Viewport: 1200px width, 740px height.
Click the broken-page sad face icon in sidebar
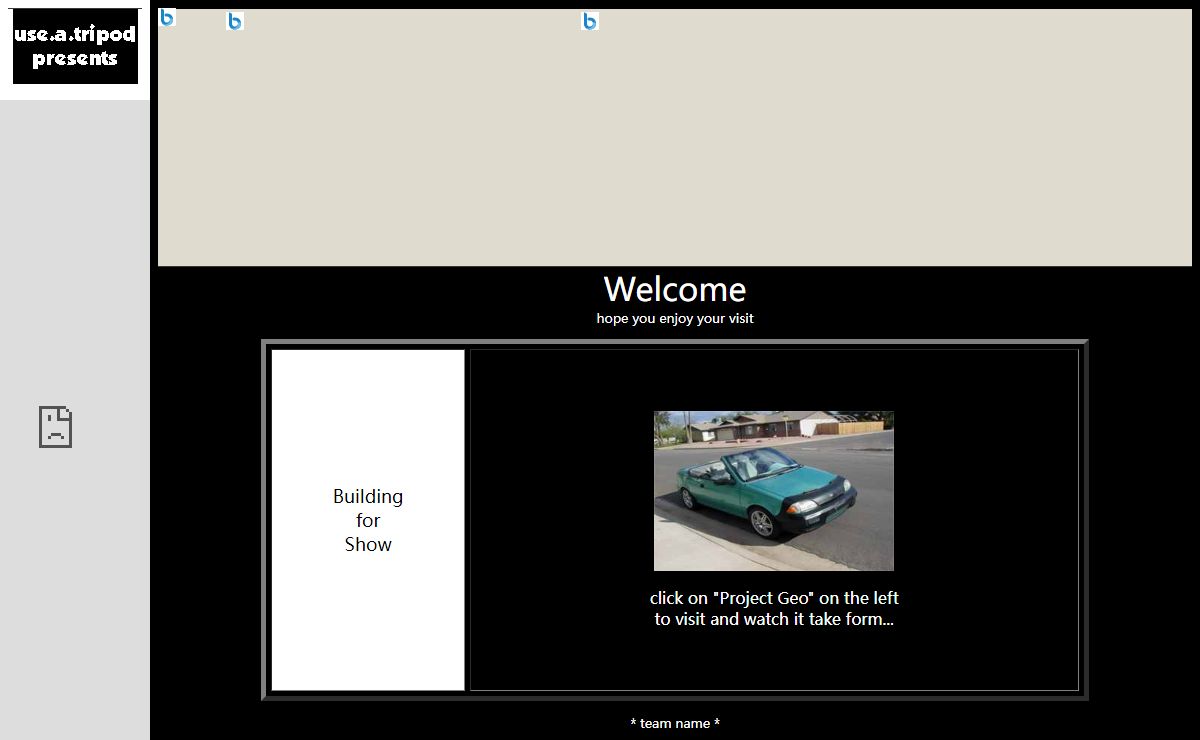56,427
